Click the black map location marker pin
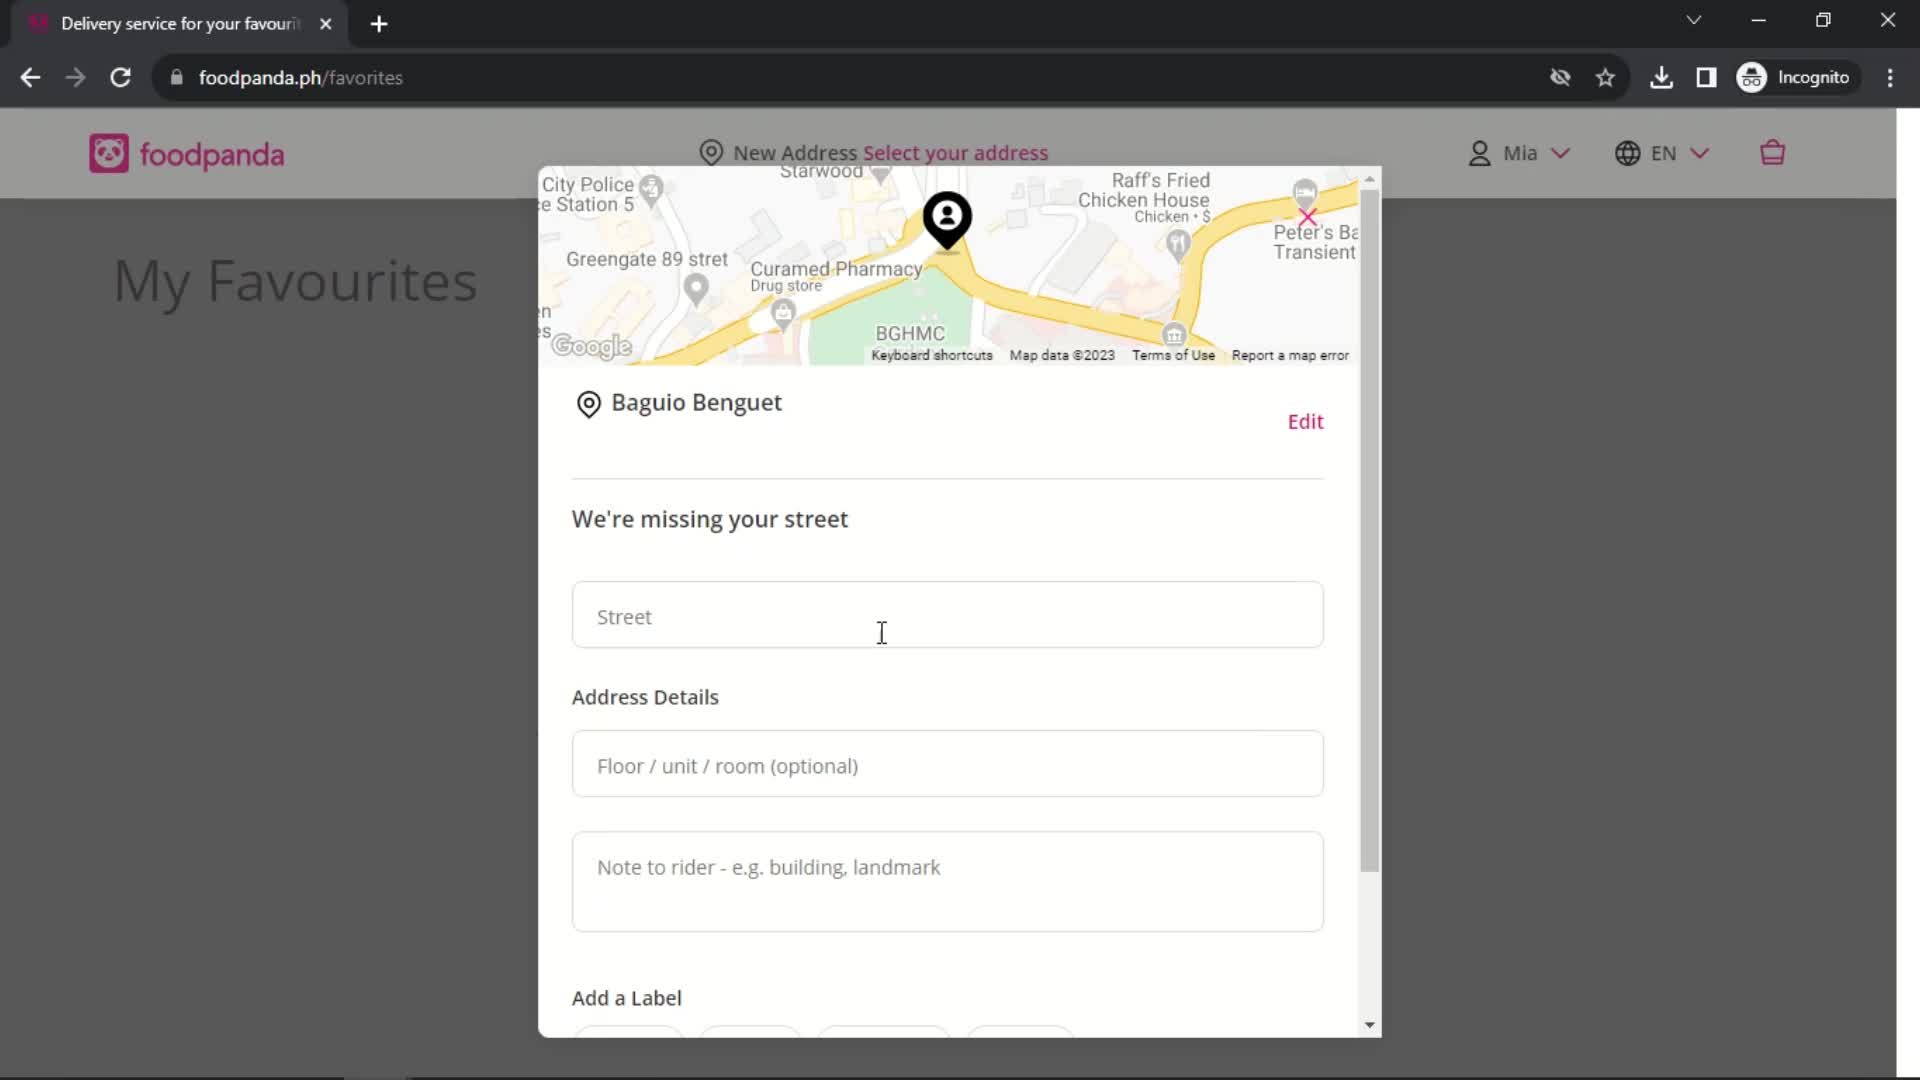This screenshot has height=1080, width=1920. point(947,220)
